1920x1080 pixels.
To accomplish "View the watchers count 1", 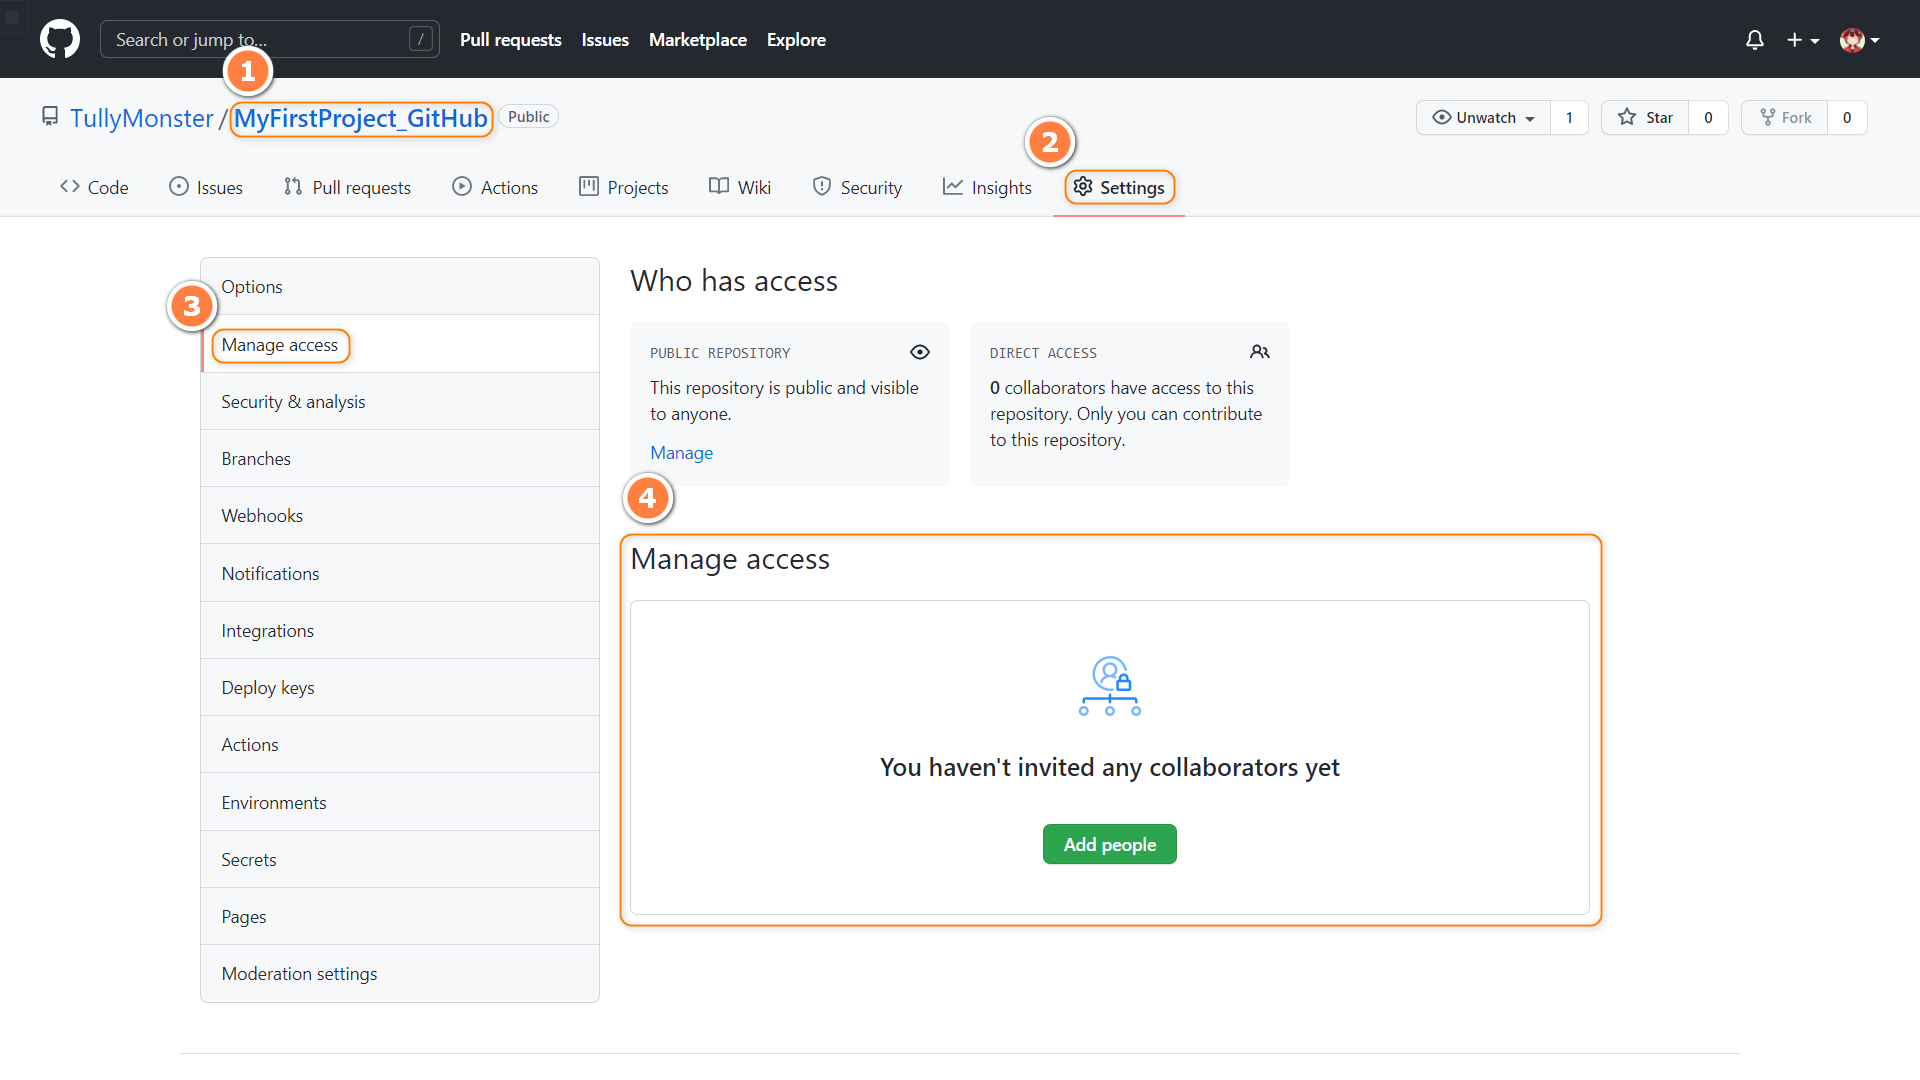I will [1569, 117].
